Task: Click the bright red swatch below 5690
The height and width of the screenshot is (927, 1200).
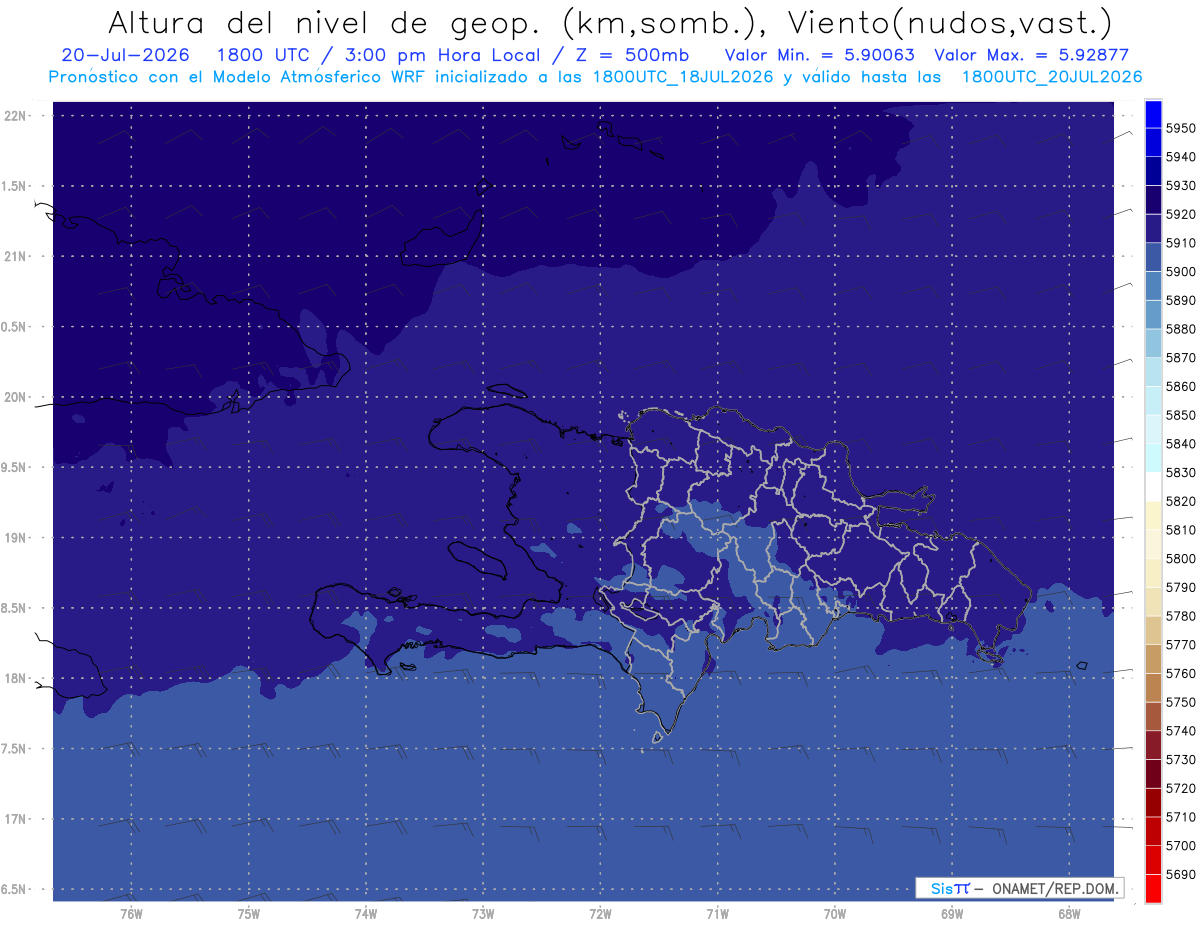Action: tap(1153, 888)
